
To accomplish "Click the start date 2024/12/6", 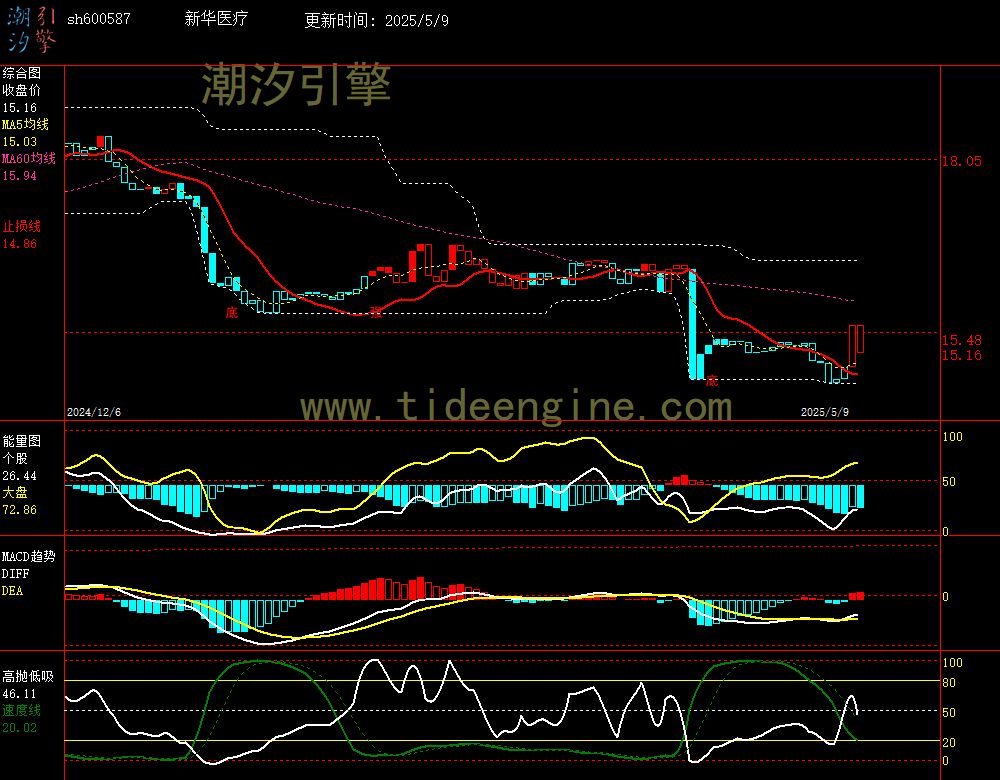I will click(94, 412).
